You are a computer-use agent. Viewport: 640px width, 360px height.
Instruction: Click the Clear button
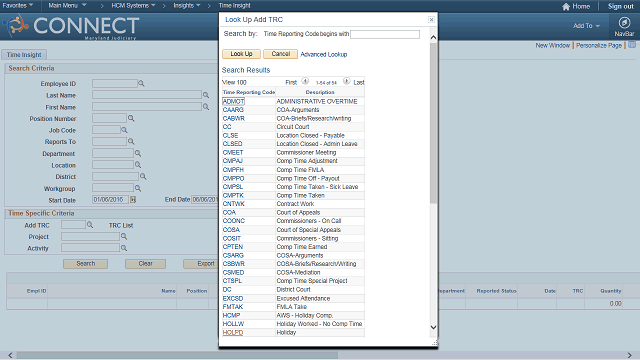click(145, 264)
